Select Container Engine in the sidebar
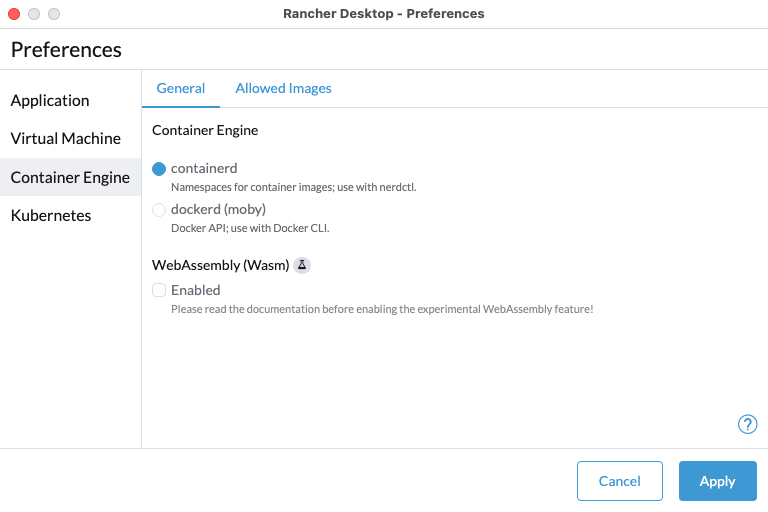Viewport: 768px width, 512px height. pyautogui.click(x=70, y=177)
